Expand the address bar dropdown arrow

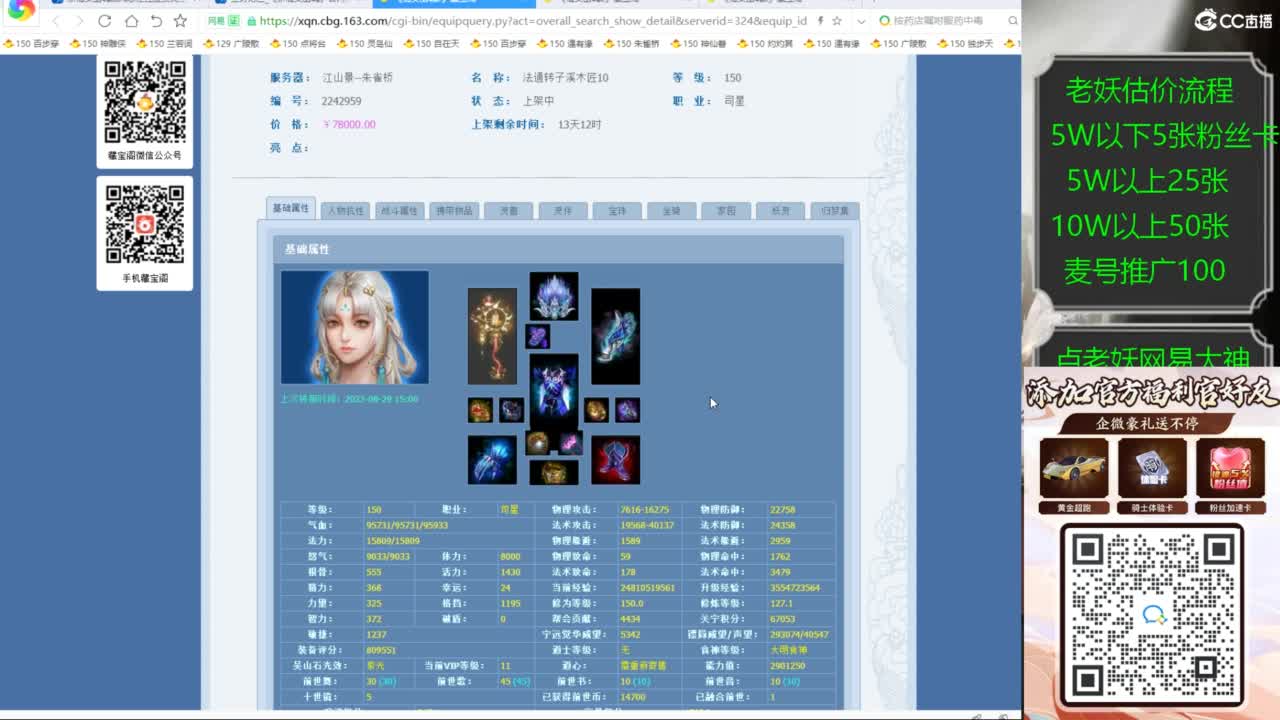tap(861, 21)
